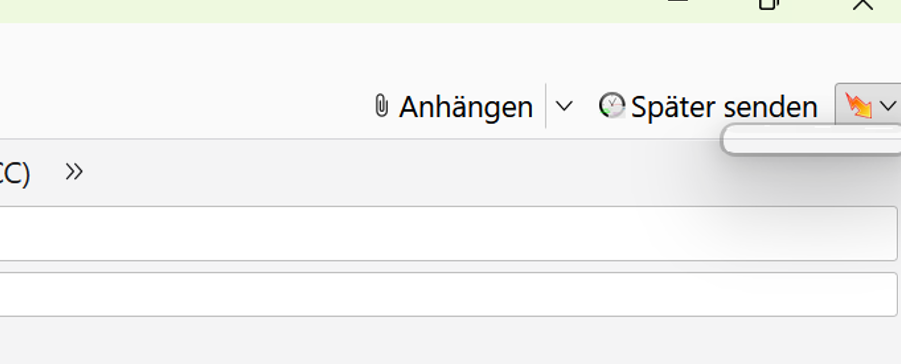Show more address fields via the » chevron
The height and width of the screenshot is (364, 901).
coord(74,171)
